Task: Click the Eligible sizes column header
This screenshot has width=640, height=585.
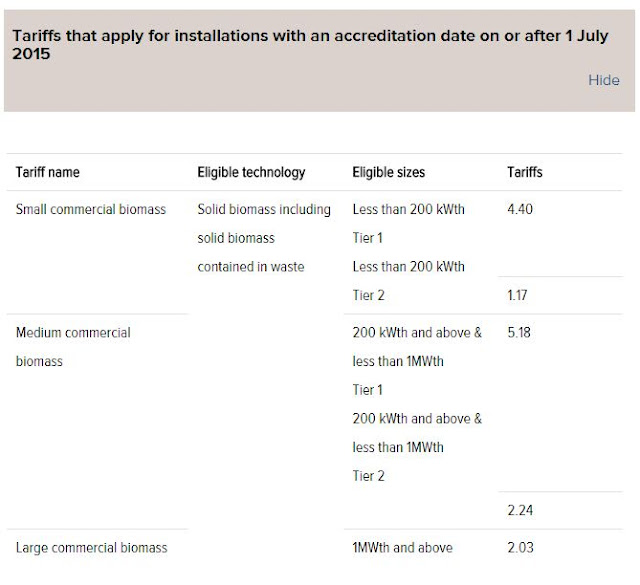Action: pos(389,172)
